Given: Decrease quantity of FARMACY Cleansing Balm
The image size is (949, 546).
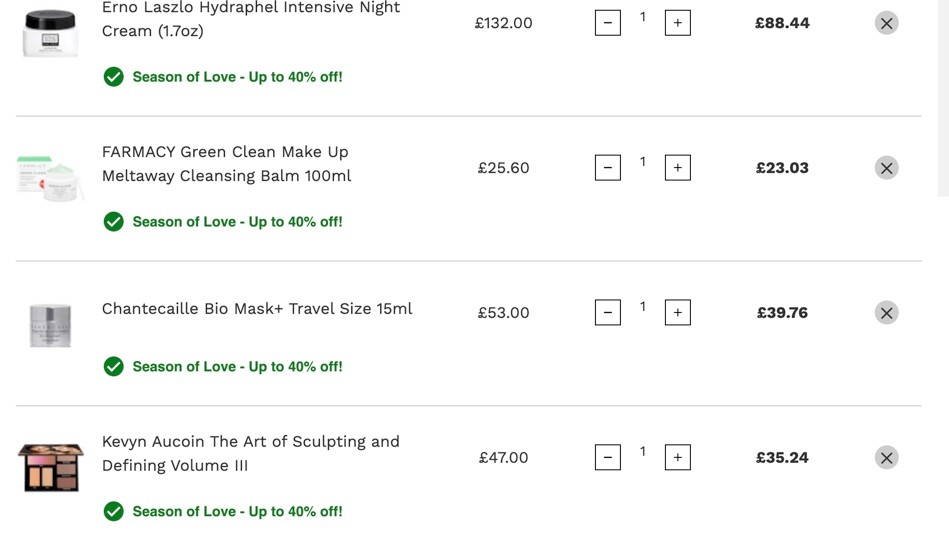Looking at the screenshot, I should coord(608,168).
